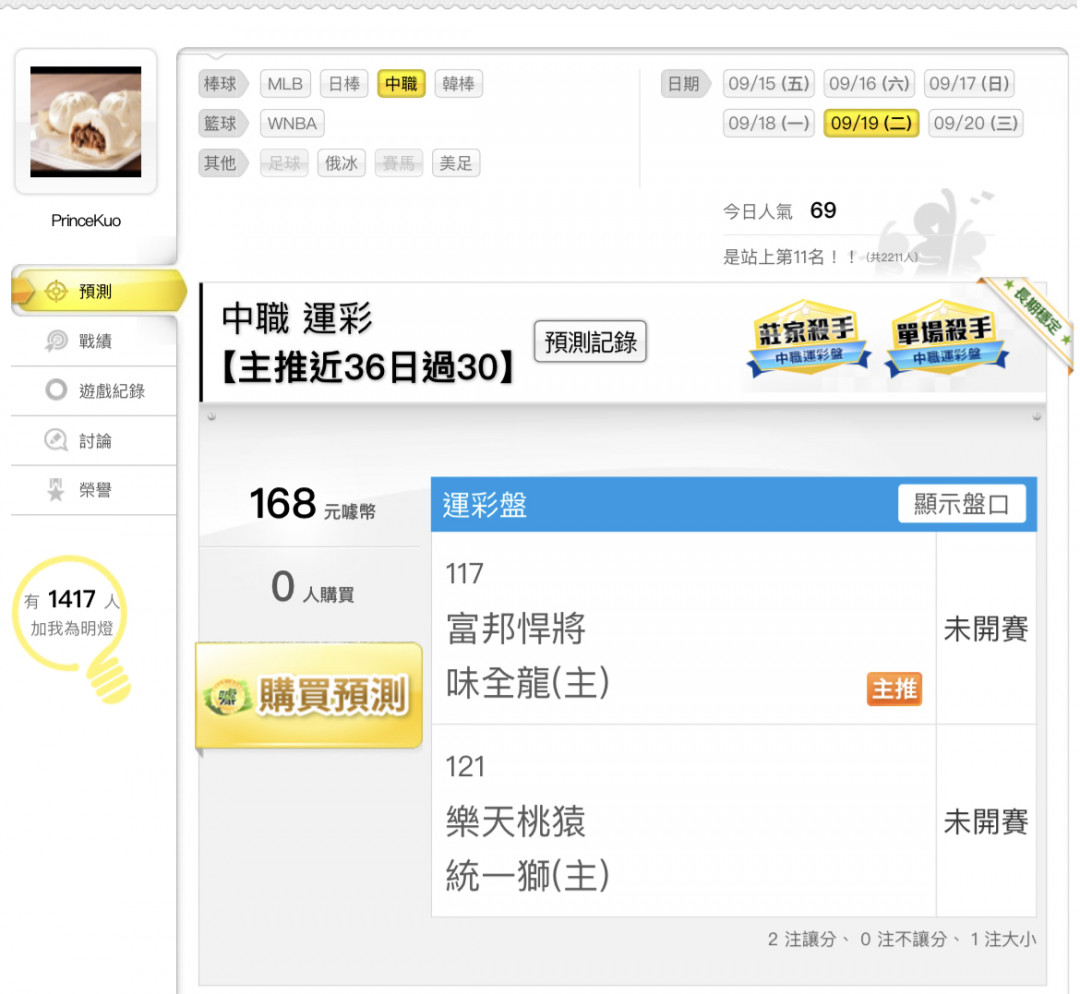Click the 單場殺手 badge icon
The height and width of the screenshot is (994, 1080).
pyautogui.click(x=946, y=338)
